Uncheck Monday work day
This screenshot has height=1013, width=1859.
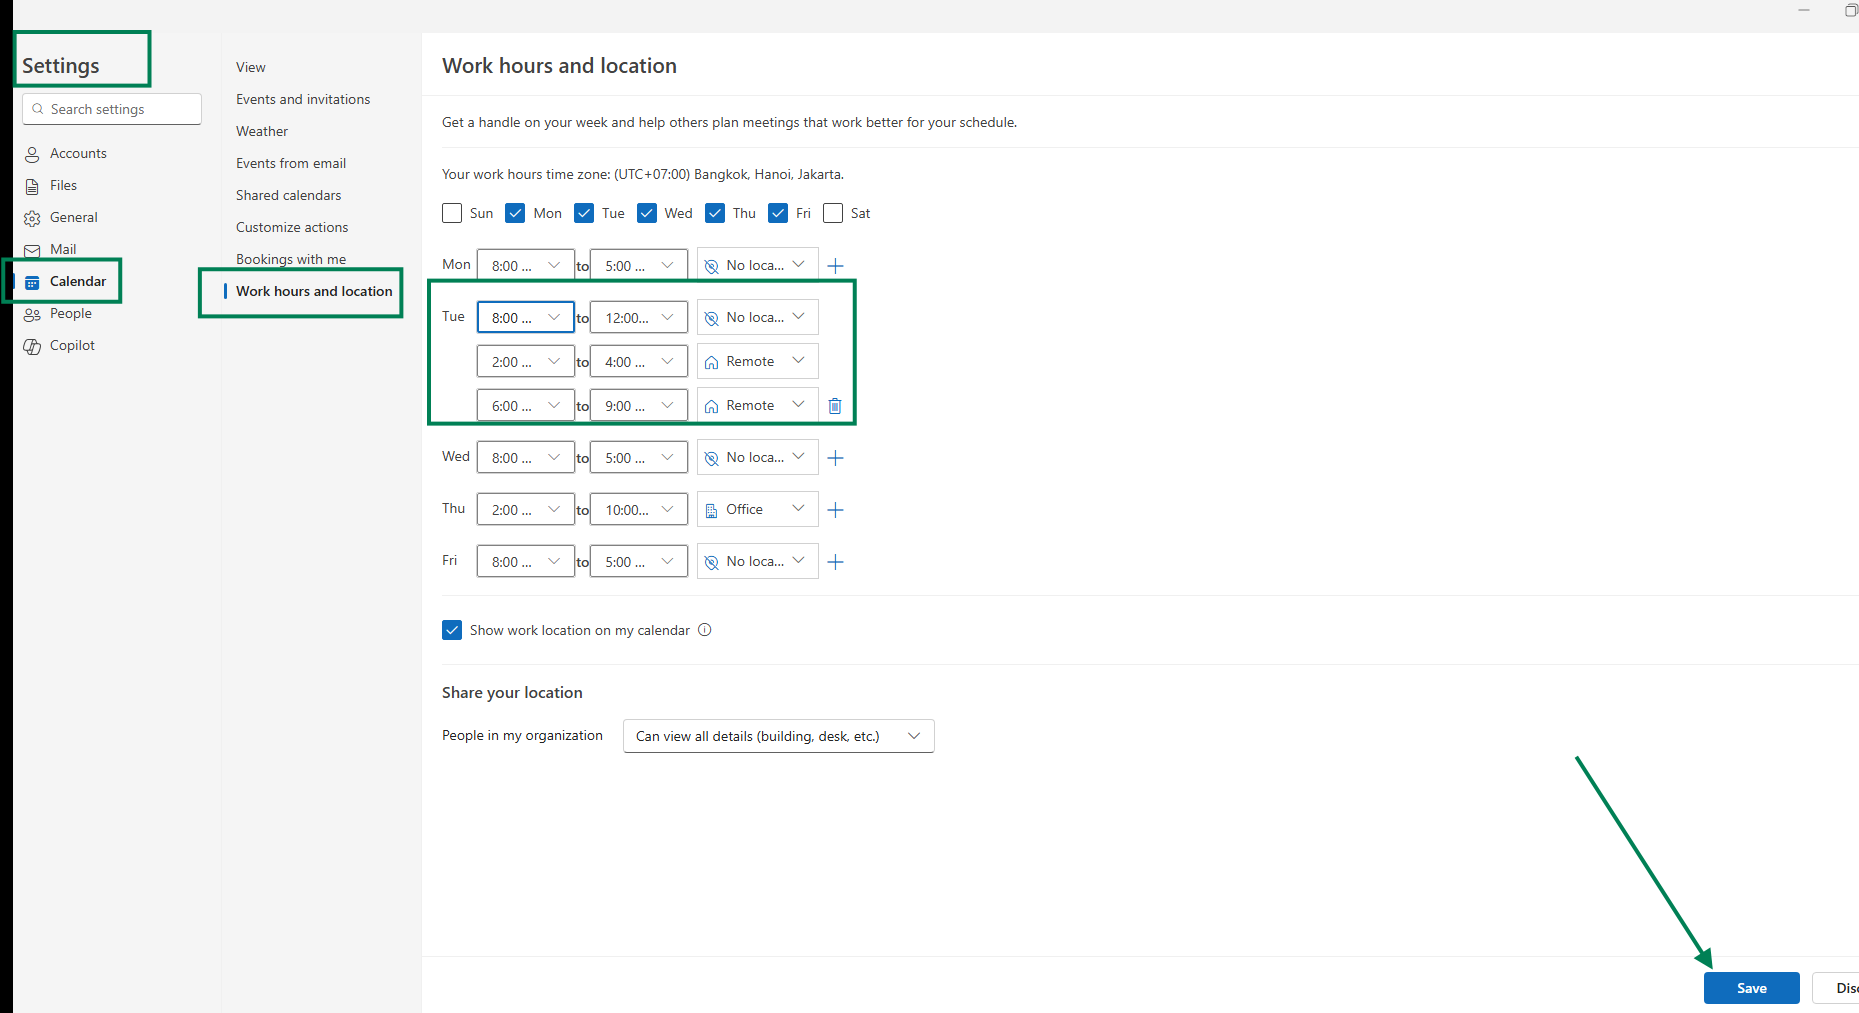(516, 213)
